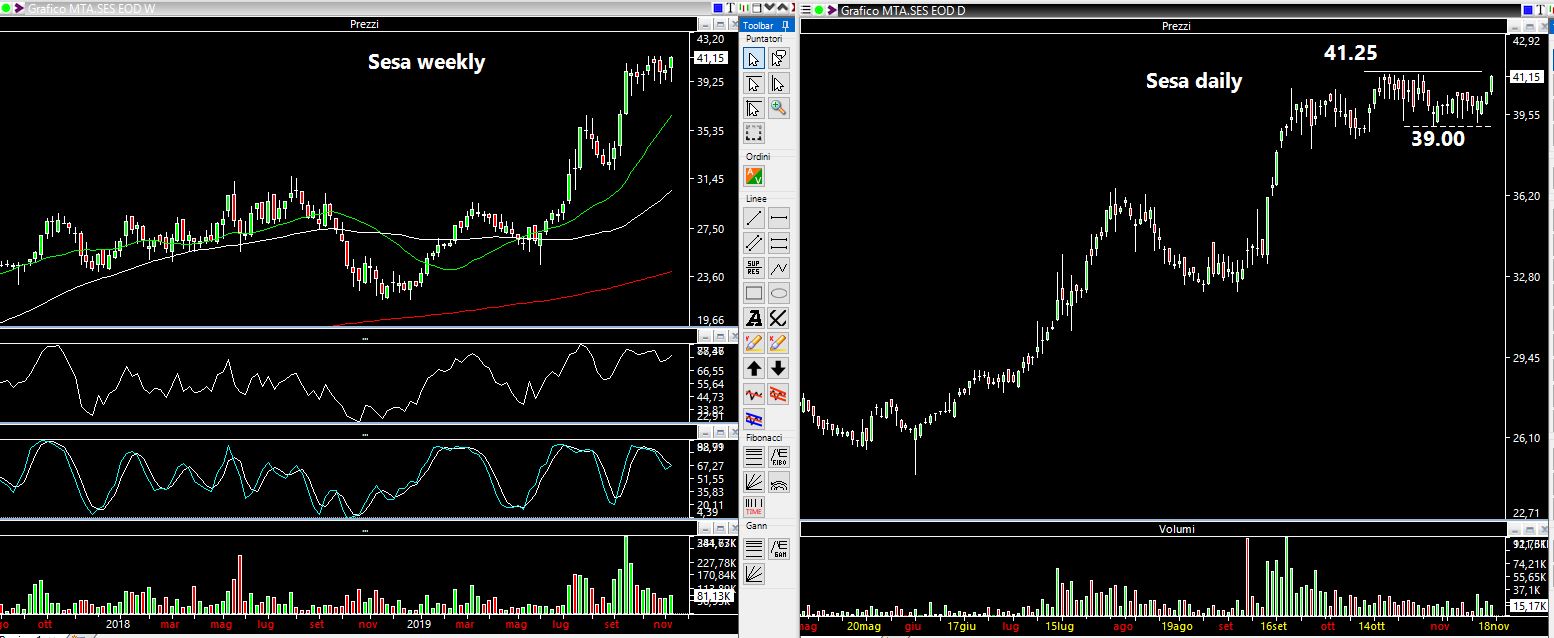This screenshot has height=638, width=1554.
Task: Select the Fibonacci arcs tool
Action: pyautogui.click(x=779, y=483)
